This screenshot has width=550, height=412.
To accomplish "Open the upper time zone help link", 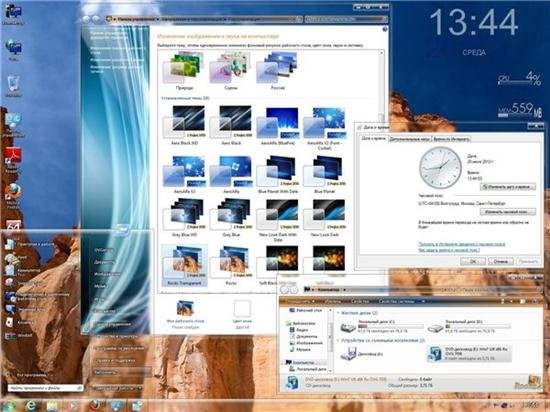I will pos(462,244).
